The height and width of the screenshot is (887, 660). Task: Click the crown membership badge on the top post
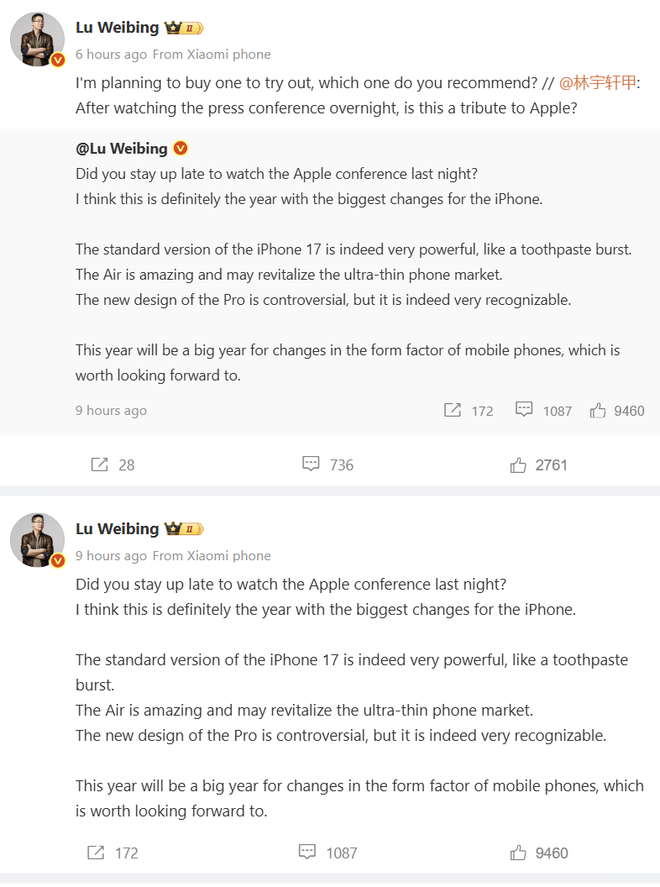point(184,28)
